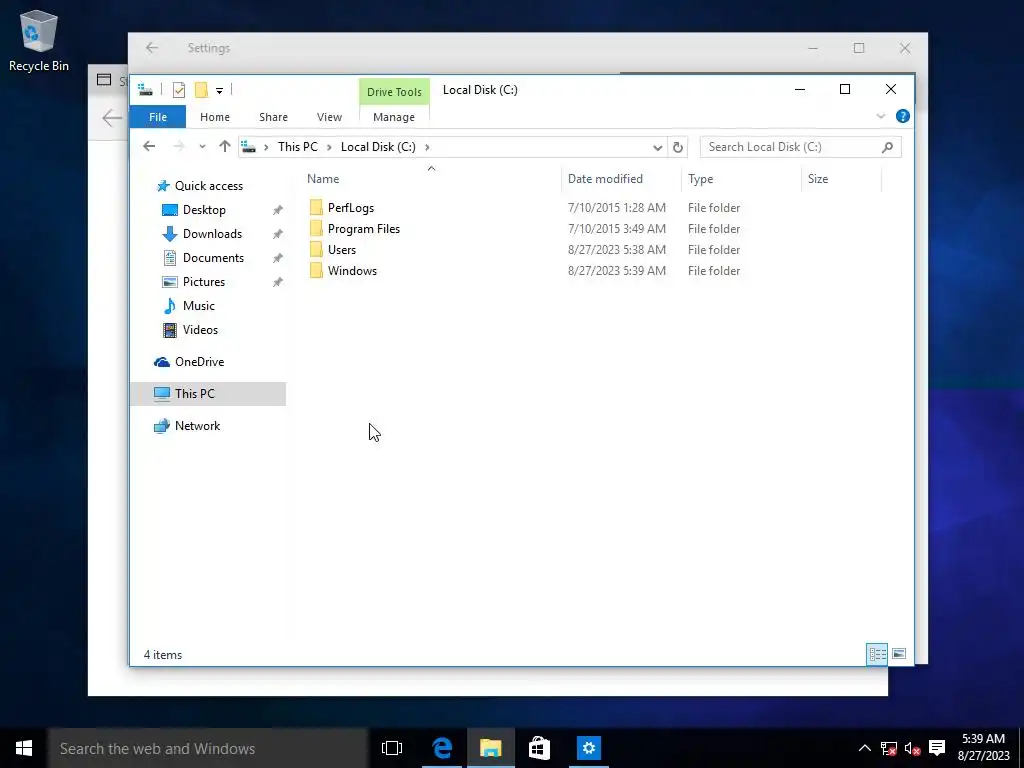Image resolution: width=1024 pixels, height=768 pixels.
Task: Select Network in the navigation pane
Action: coord(197,426)
